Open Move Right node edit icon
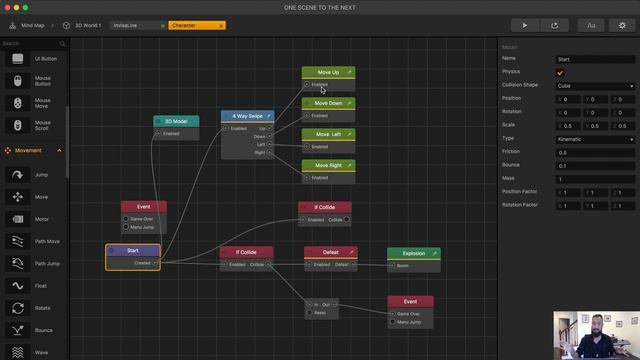The width and height of the screenshot is (640, 360). click(349, 165)
